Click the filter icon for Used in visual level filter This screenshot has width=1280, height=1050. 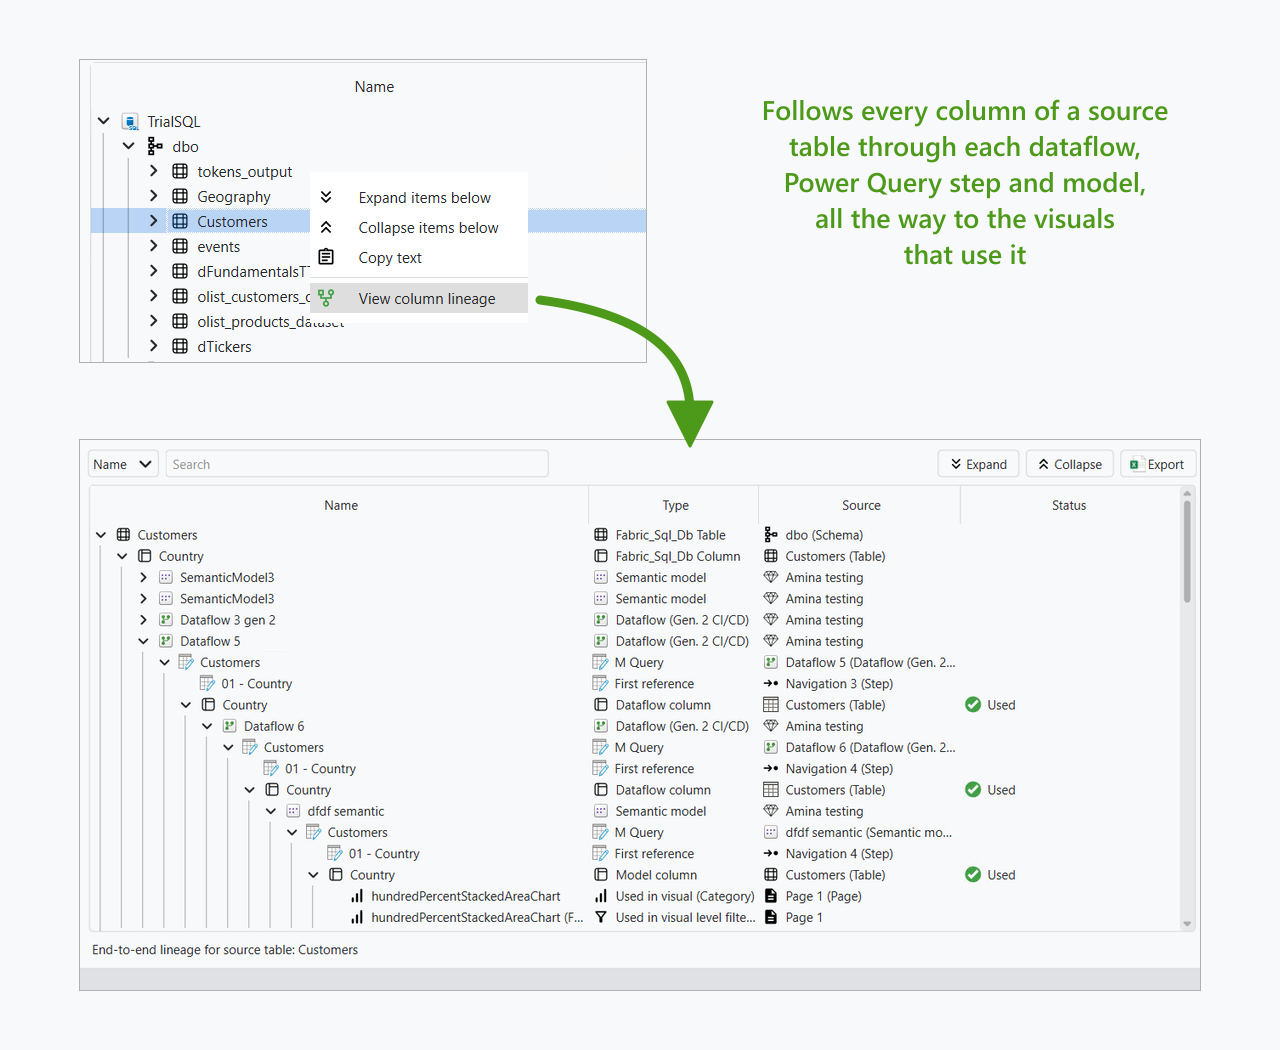(601, 917)
